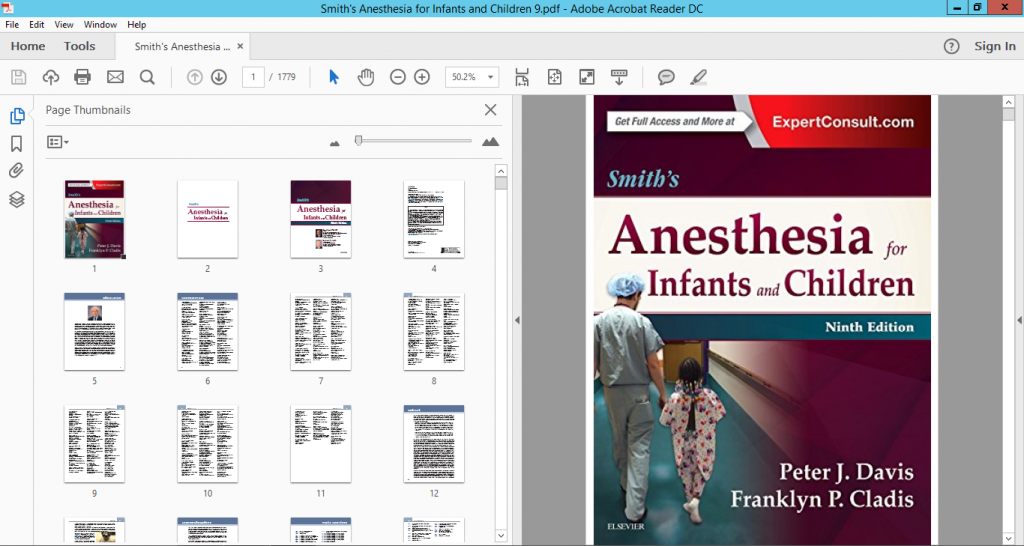
Task: Send file by email envelope icon
Action: pyautogui.click(x=115, y=77)
